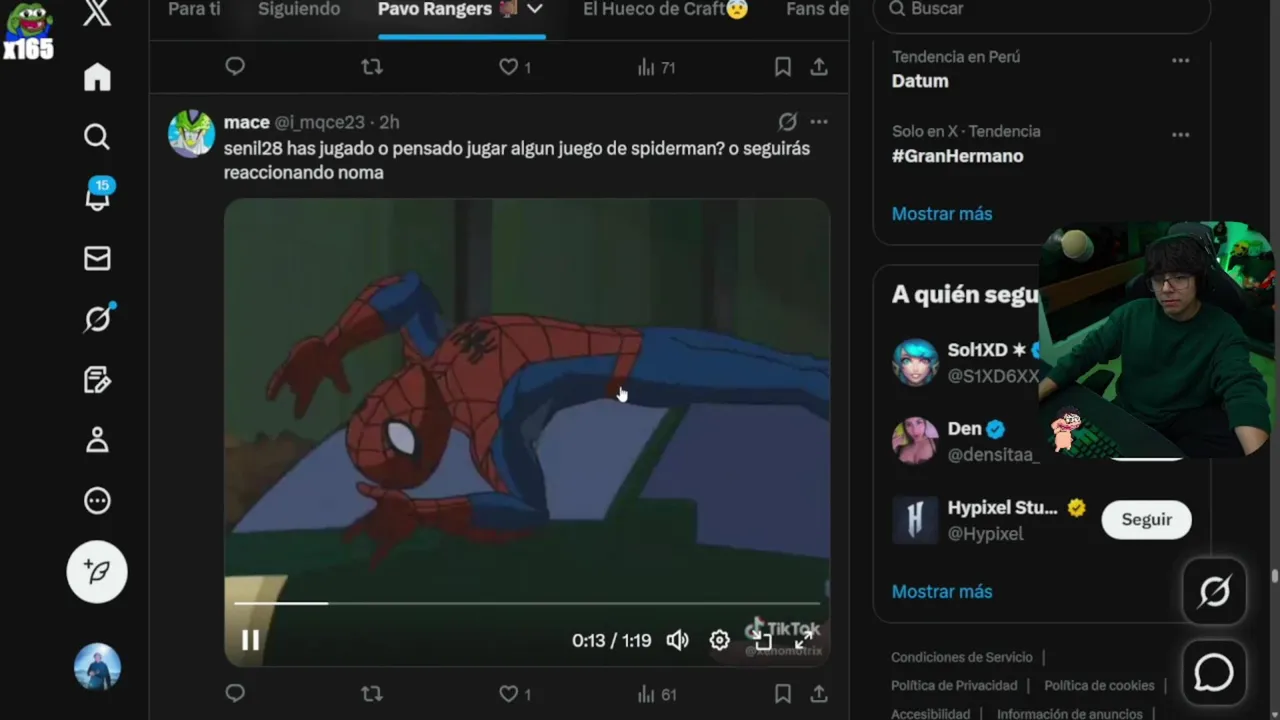Open Messages envelope in the sidebar

click(x=97, y=259)
